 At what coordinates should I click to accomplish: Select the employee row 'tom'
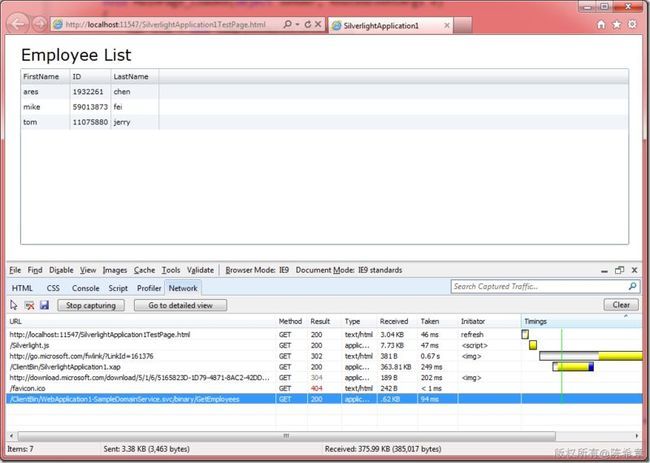click(x=324, y=122)
